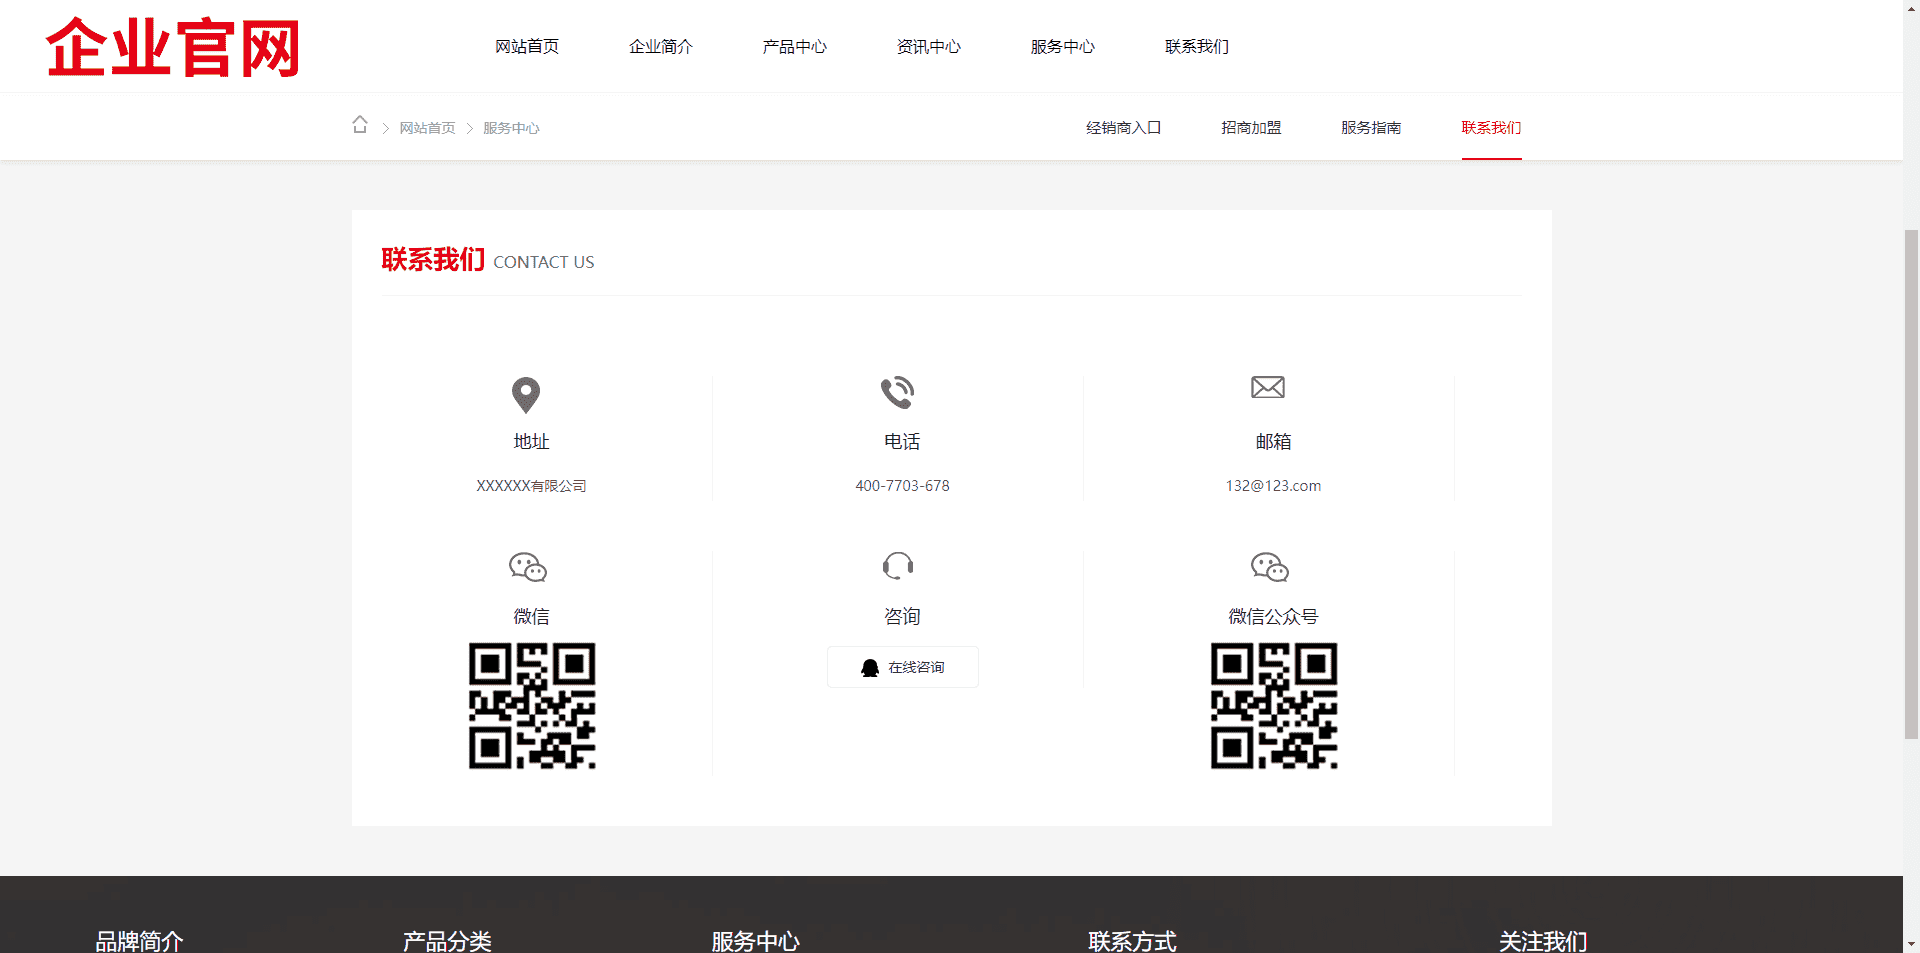Screen dimensions: 1920x953
Task: Click the 电话 label
Action: coord(902,442)
